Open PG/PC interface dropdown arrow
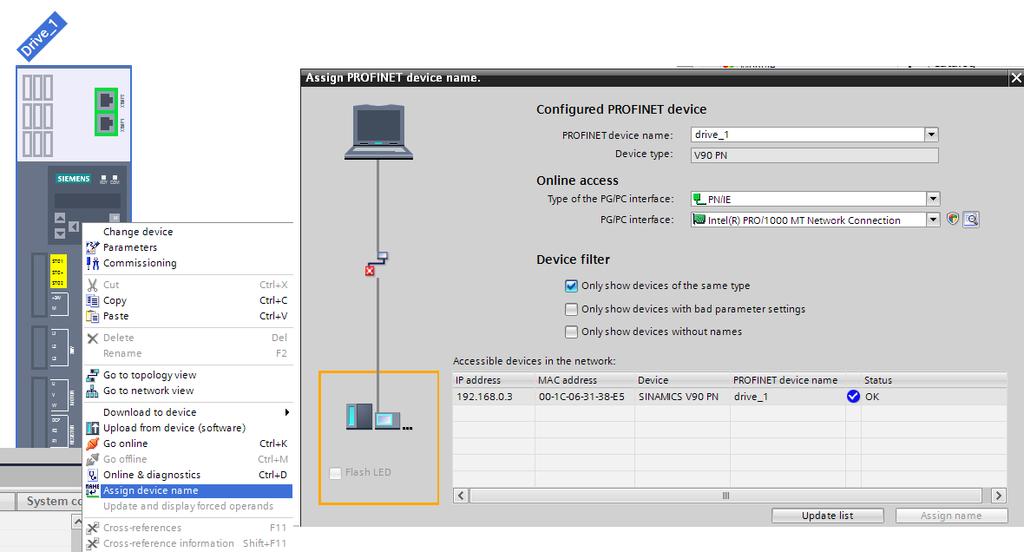Image resolution: width=1024 pixels, height=552 pixels. click(x=933, y=219)
